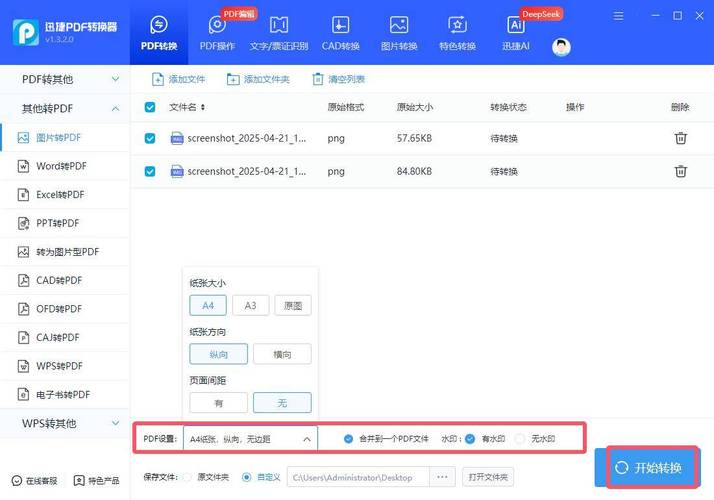
Task: Select 电子书转PDF in sidebar
Action: [65, 394]
